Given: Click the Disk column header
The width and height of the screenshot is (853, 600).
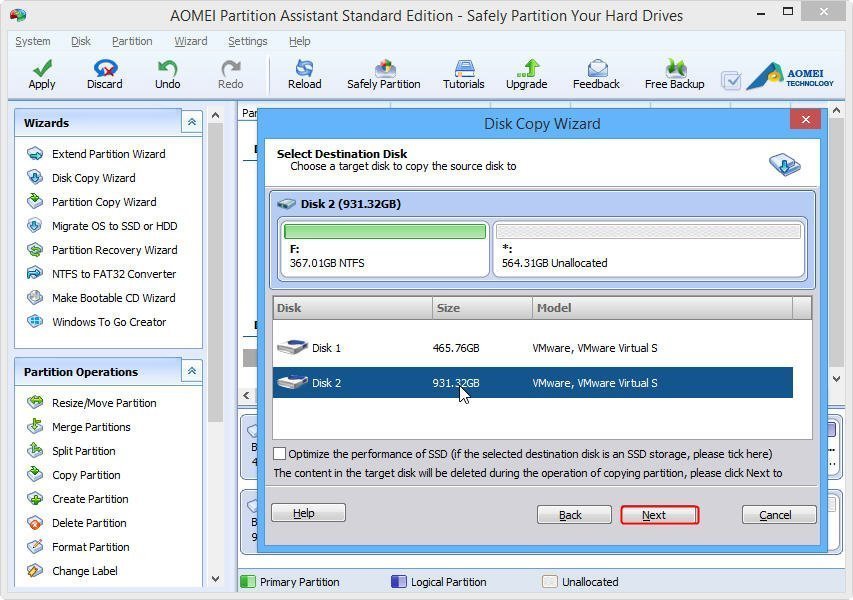Looking at the screenshot, I should tap(353, 308).
